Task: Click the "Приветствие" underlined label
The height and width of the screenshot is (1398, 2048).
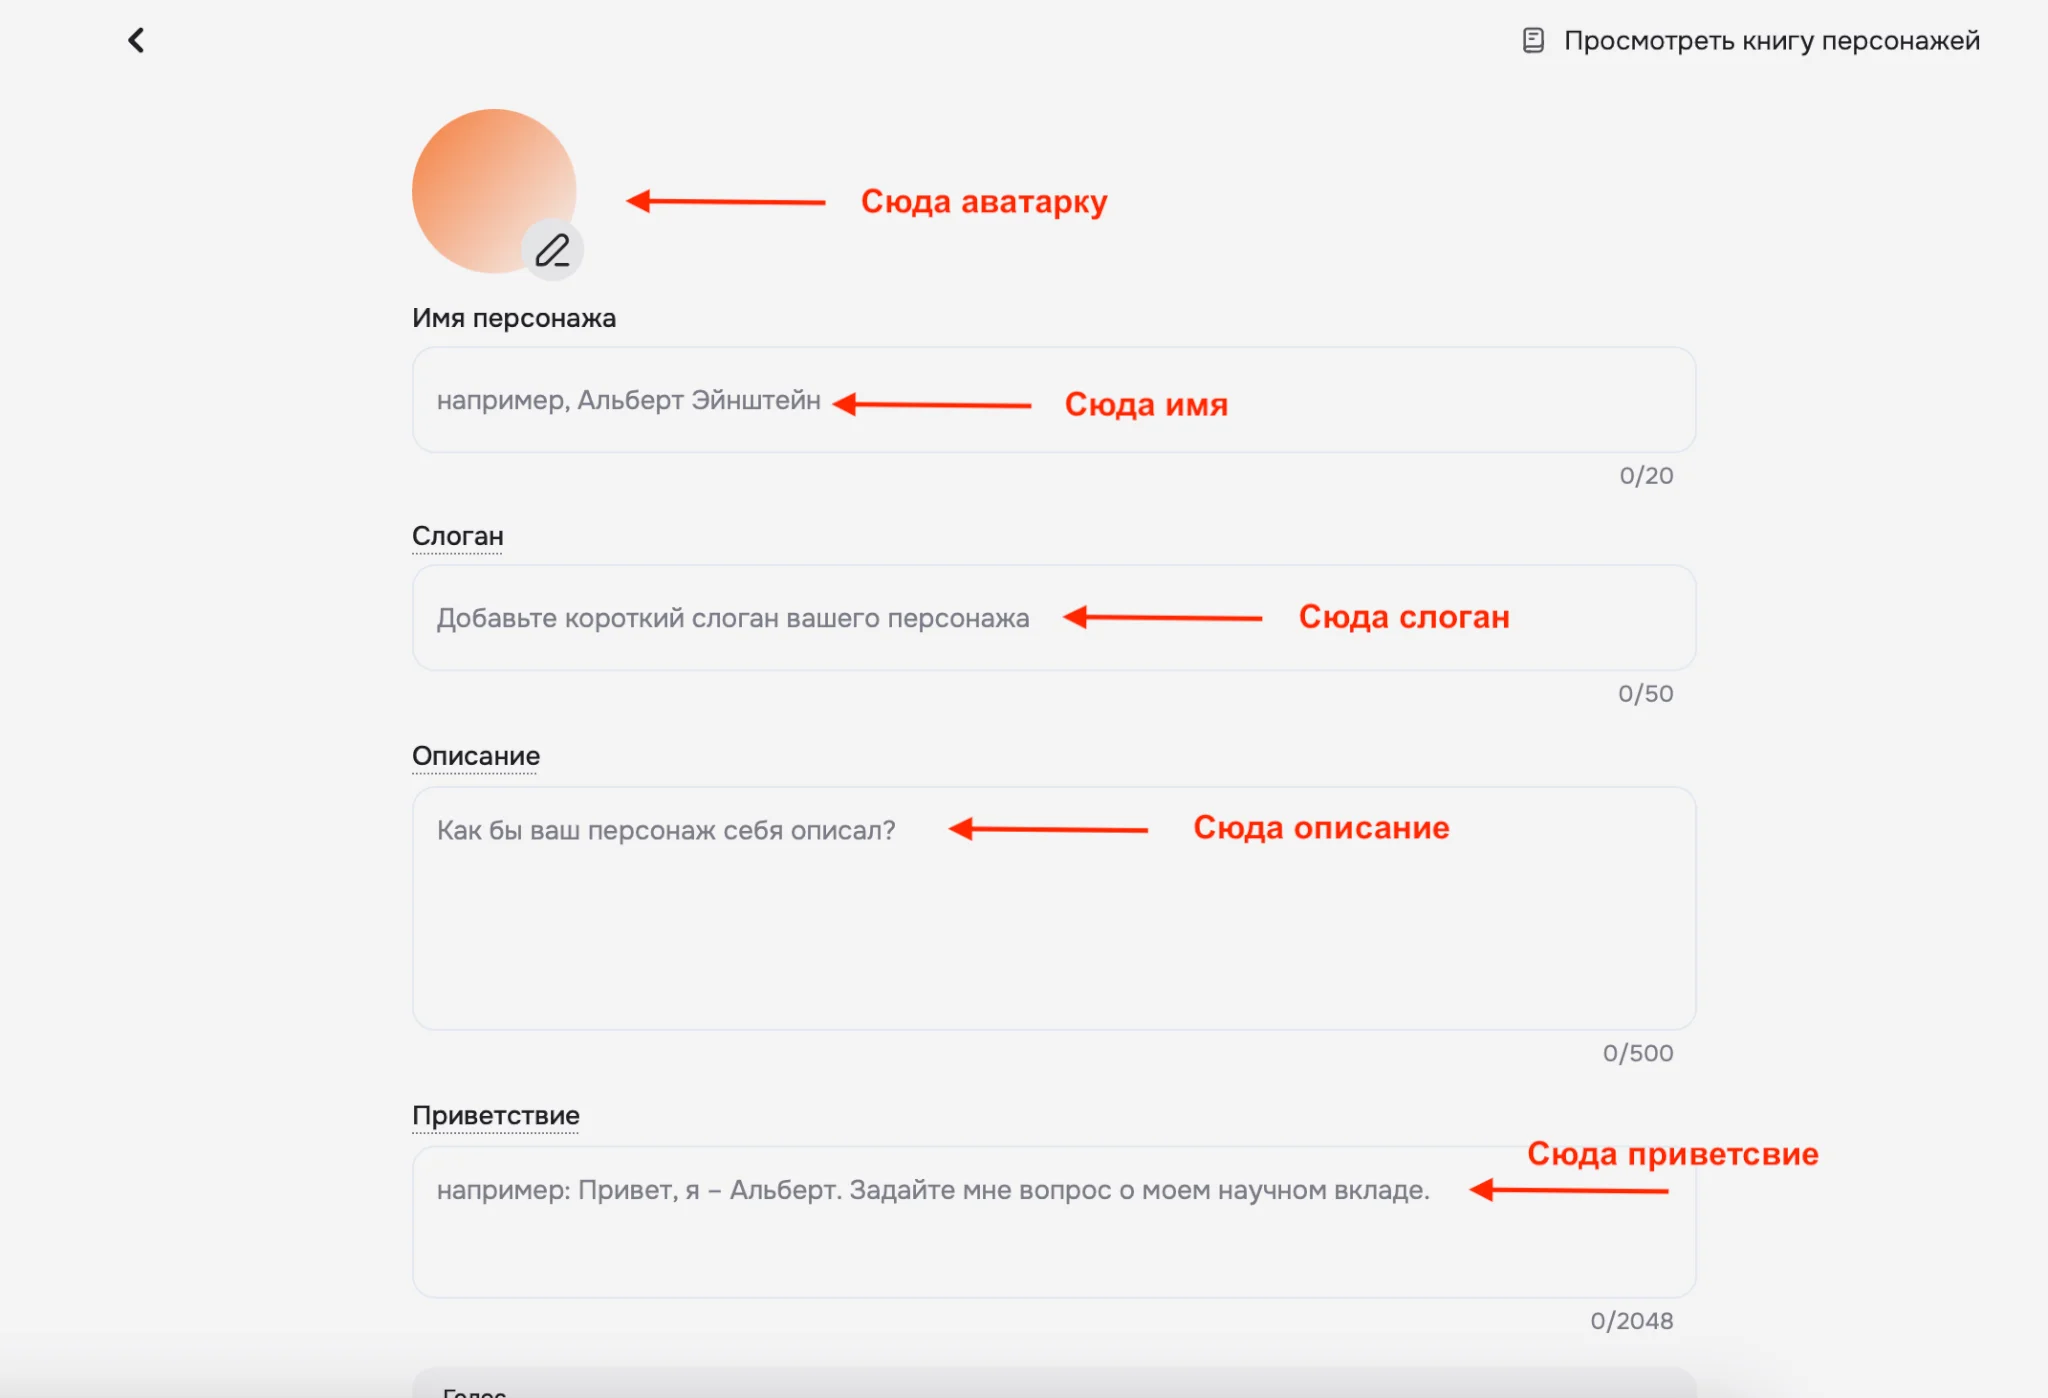Action: click(x=496, y=1115)
